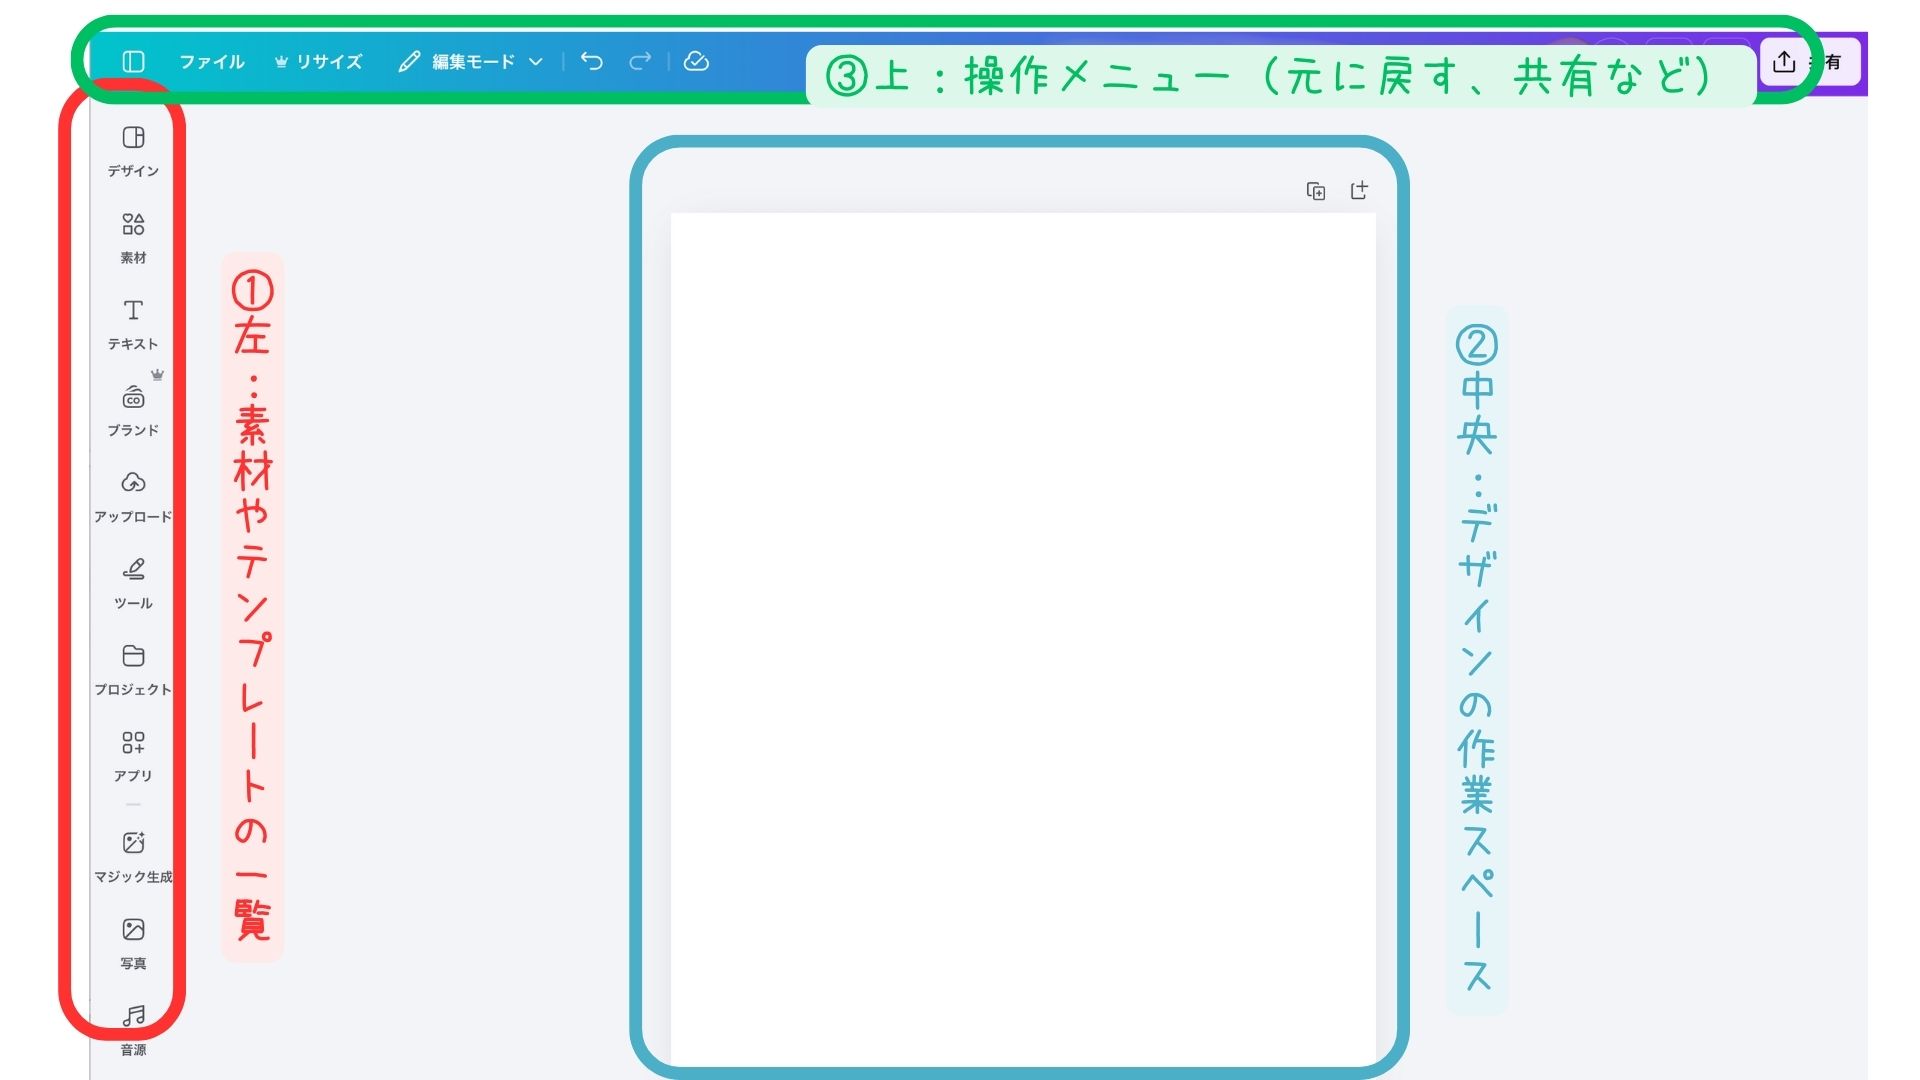This screenshot has width=1920, height=1080.
Task: Click the リサイズ (Resize) menu item
Action: coord(318,62)
